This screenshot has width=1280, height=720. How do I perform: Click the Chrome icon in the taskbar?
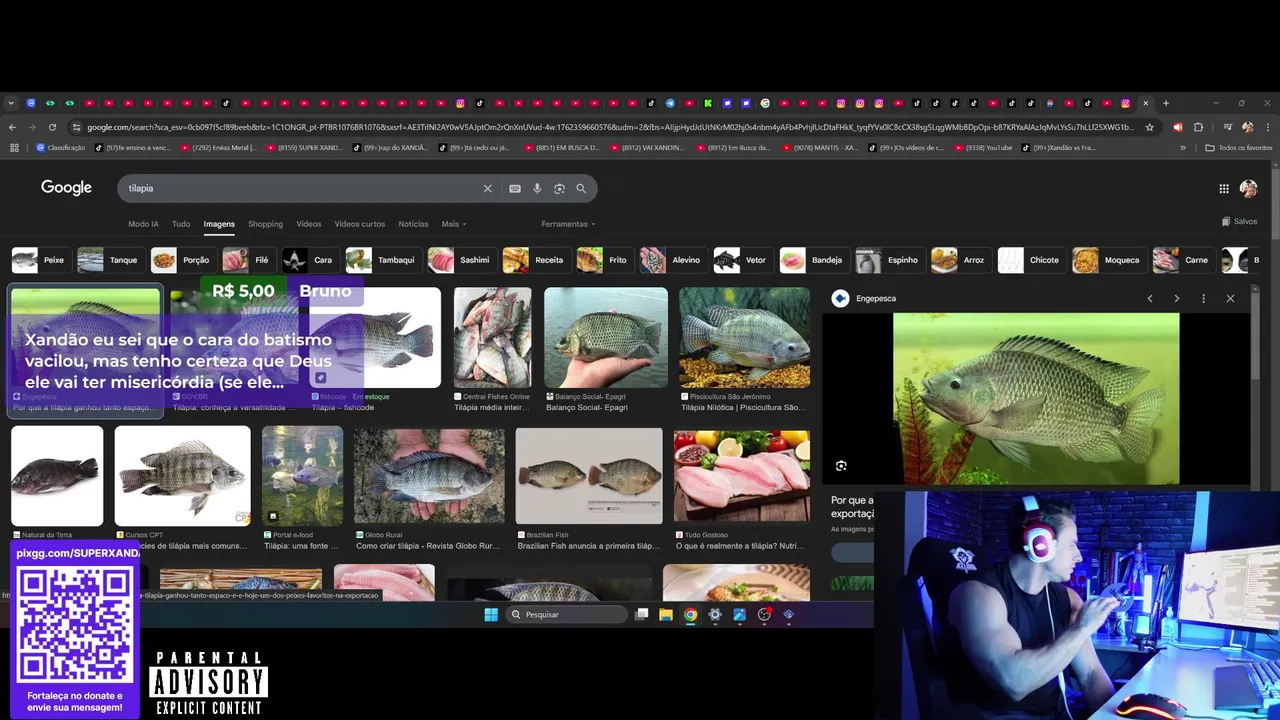pos(690,614)
